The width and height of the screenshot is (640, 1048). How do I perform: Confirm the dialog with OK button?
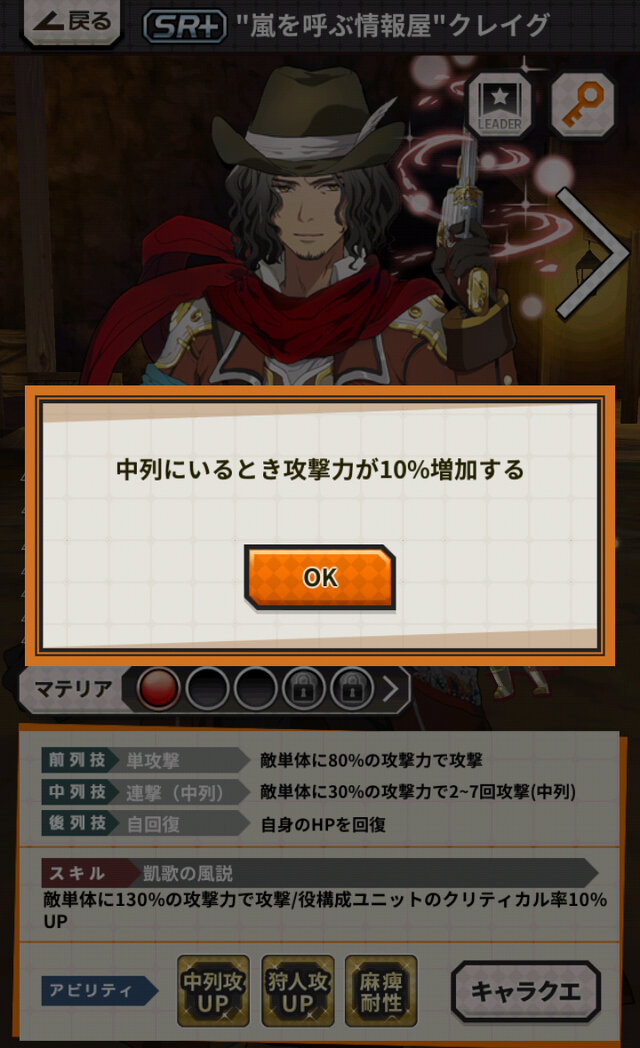[x=320, y=577]
